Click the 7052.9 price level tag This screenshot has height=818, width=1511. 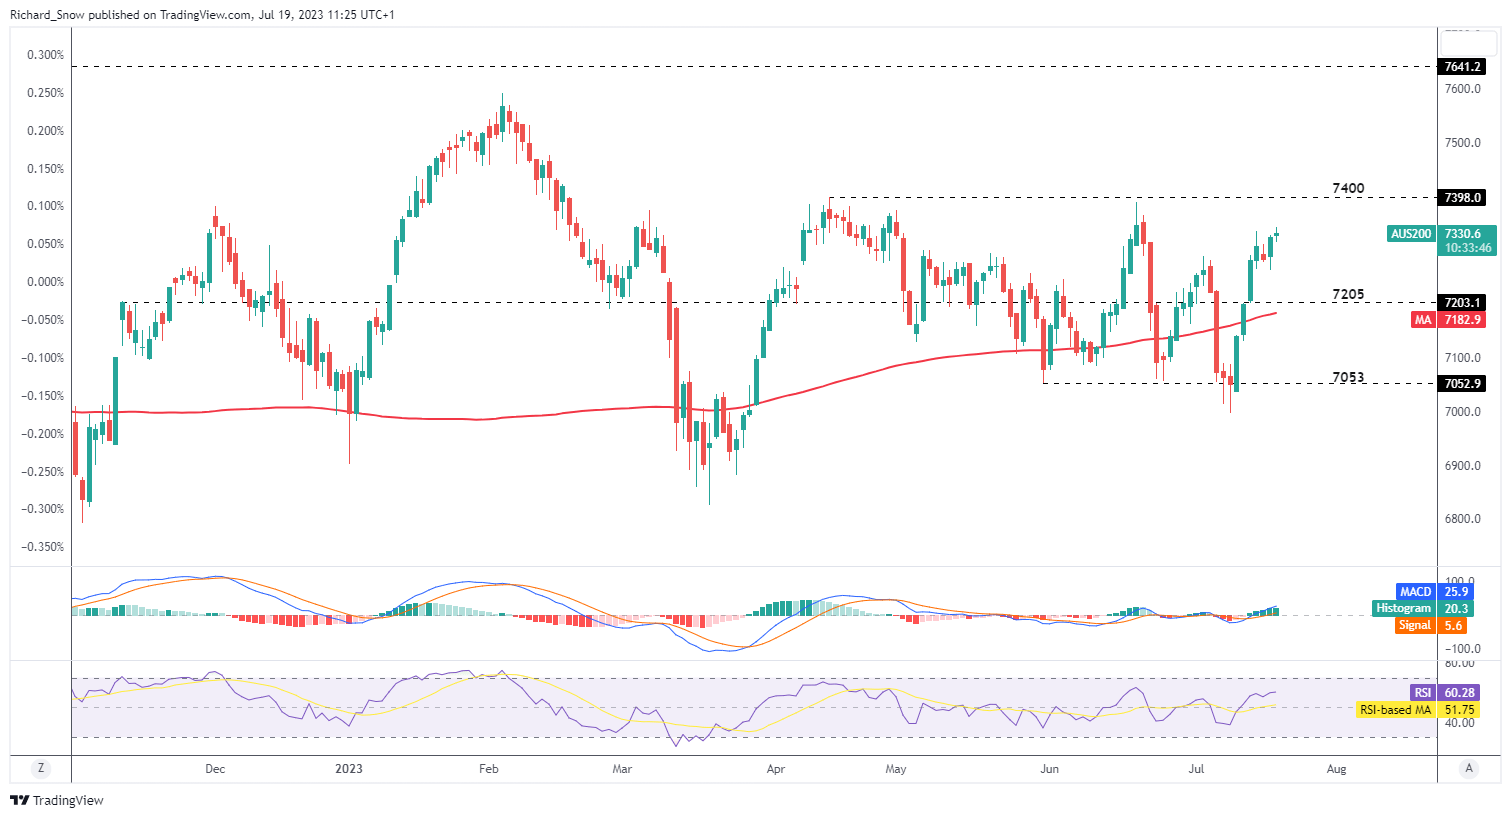pos(1463,383)
